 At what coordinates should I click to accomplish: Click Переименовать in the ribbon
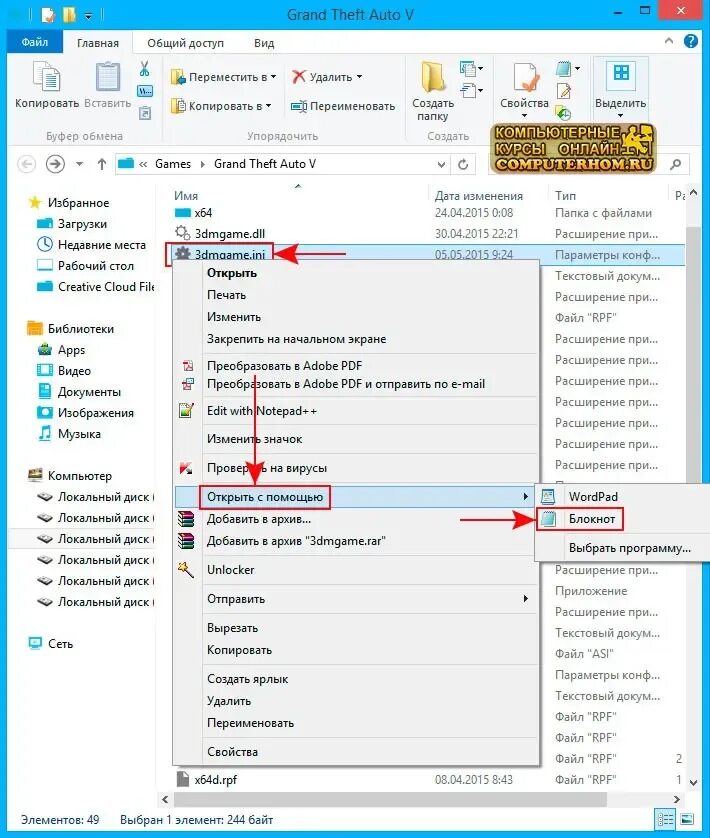pyautogui.click(x=343, y=106)
